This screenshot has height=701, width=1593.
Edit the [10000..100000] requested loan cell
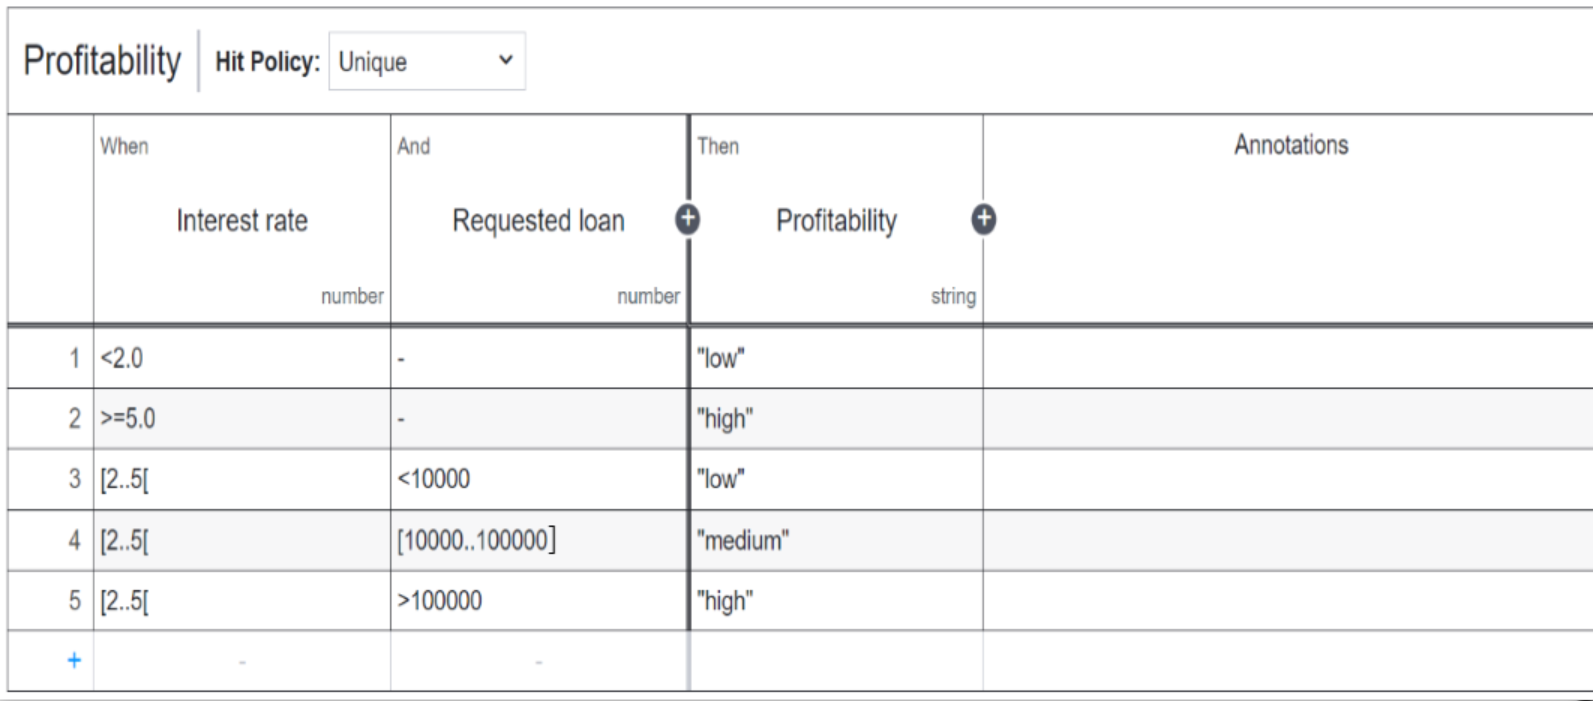click(x=538, y=541)
